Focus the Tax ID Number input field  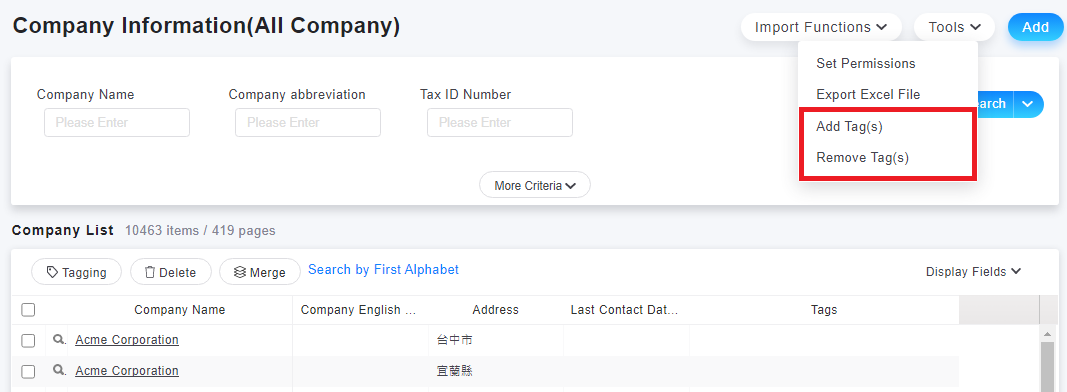[499, 122]
